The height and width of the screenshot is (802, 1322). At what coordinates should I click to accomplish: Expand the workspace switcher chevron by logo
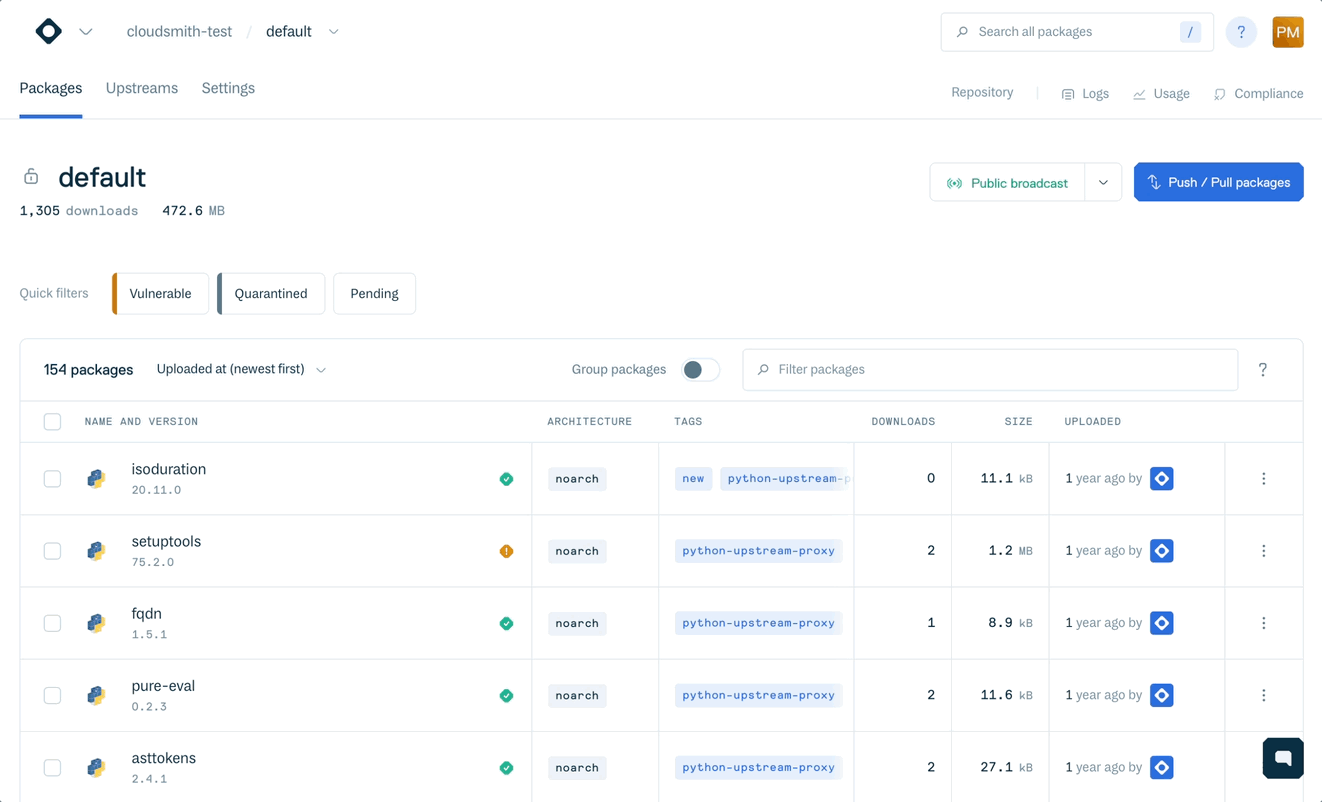[86, 32]
